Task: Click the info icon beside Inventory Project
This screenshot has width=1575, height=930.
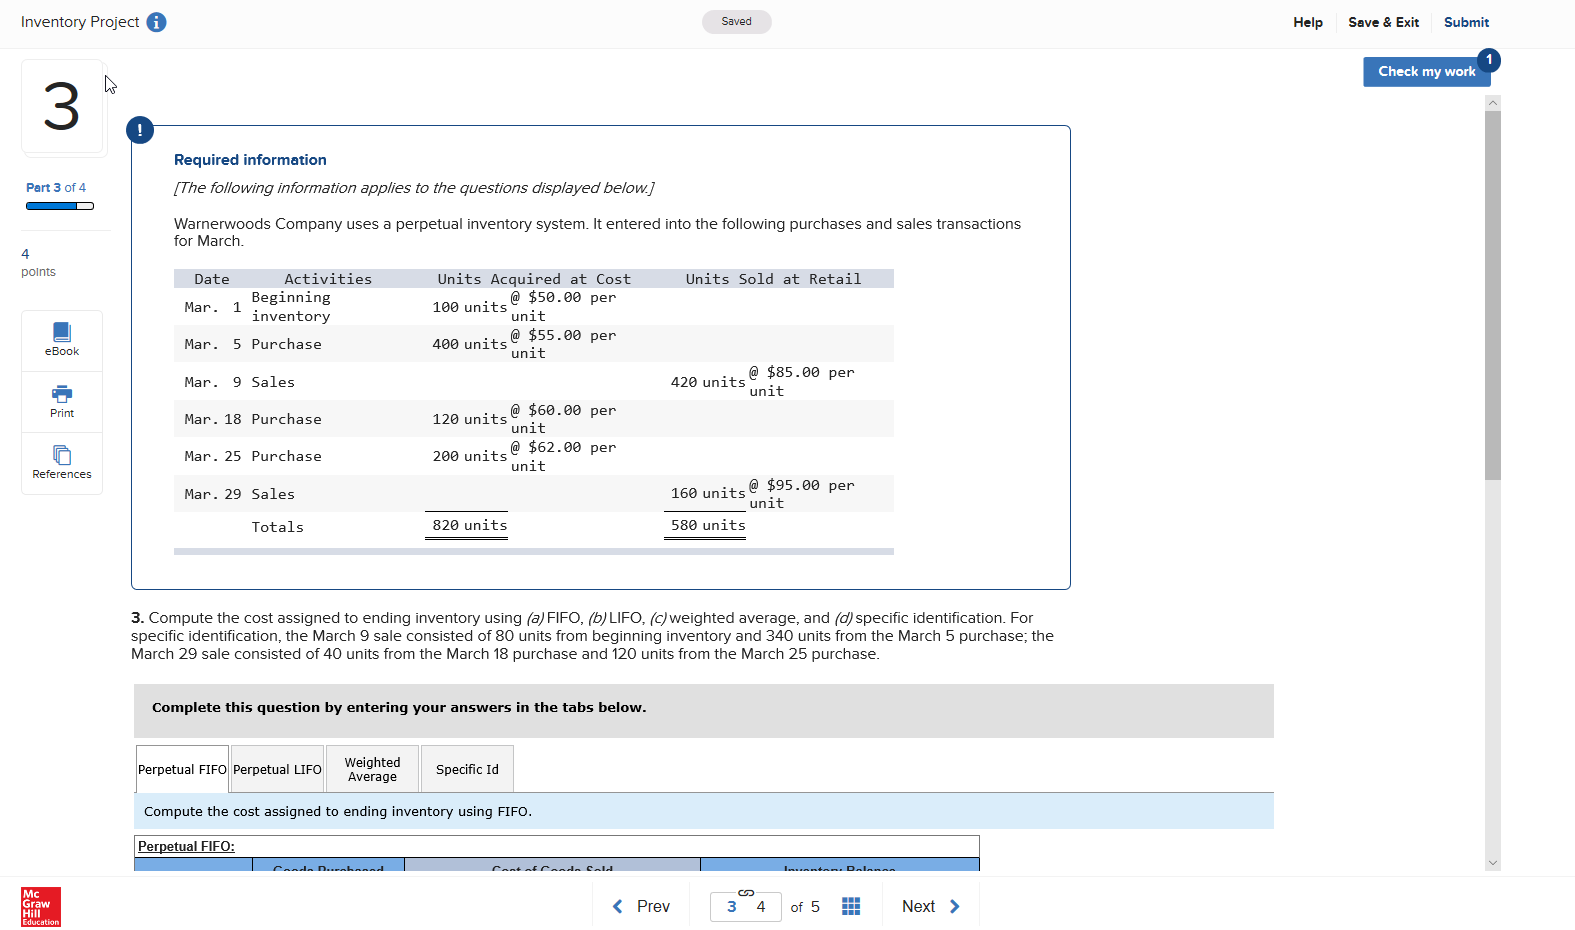Action: (156, 22)
